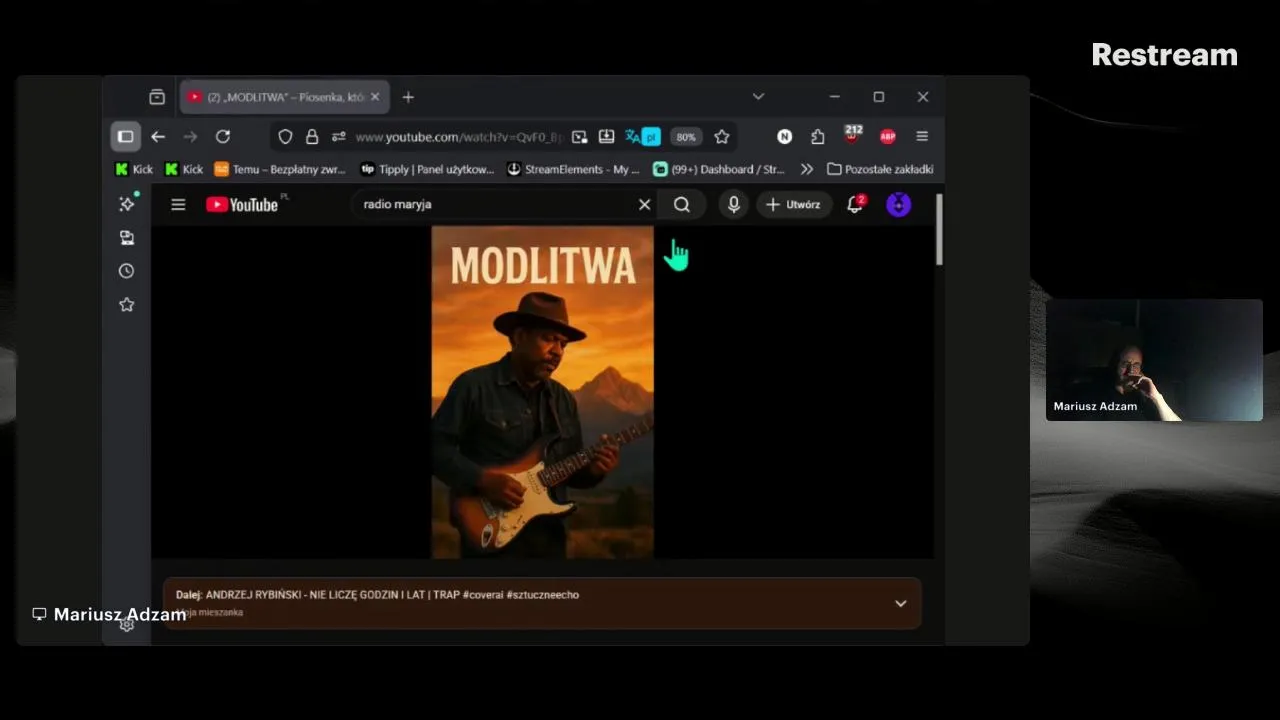Expand the list all tabs chevron

[x=758, y=97]
